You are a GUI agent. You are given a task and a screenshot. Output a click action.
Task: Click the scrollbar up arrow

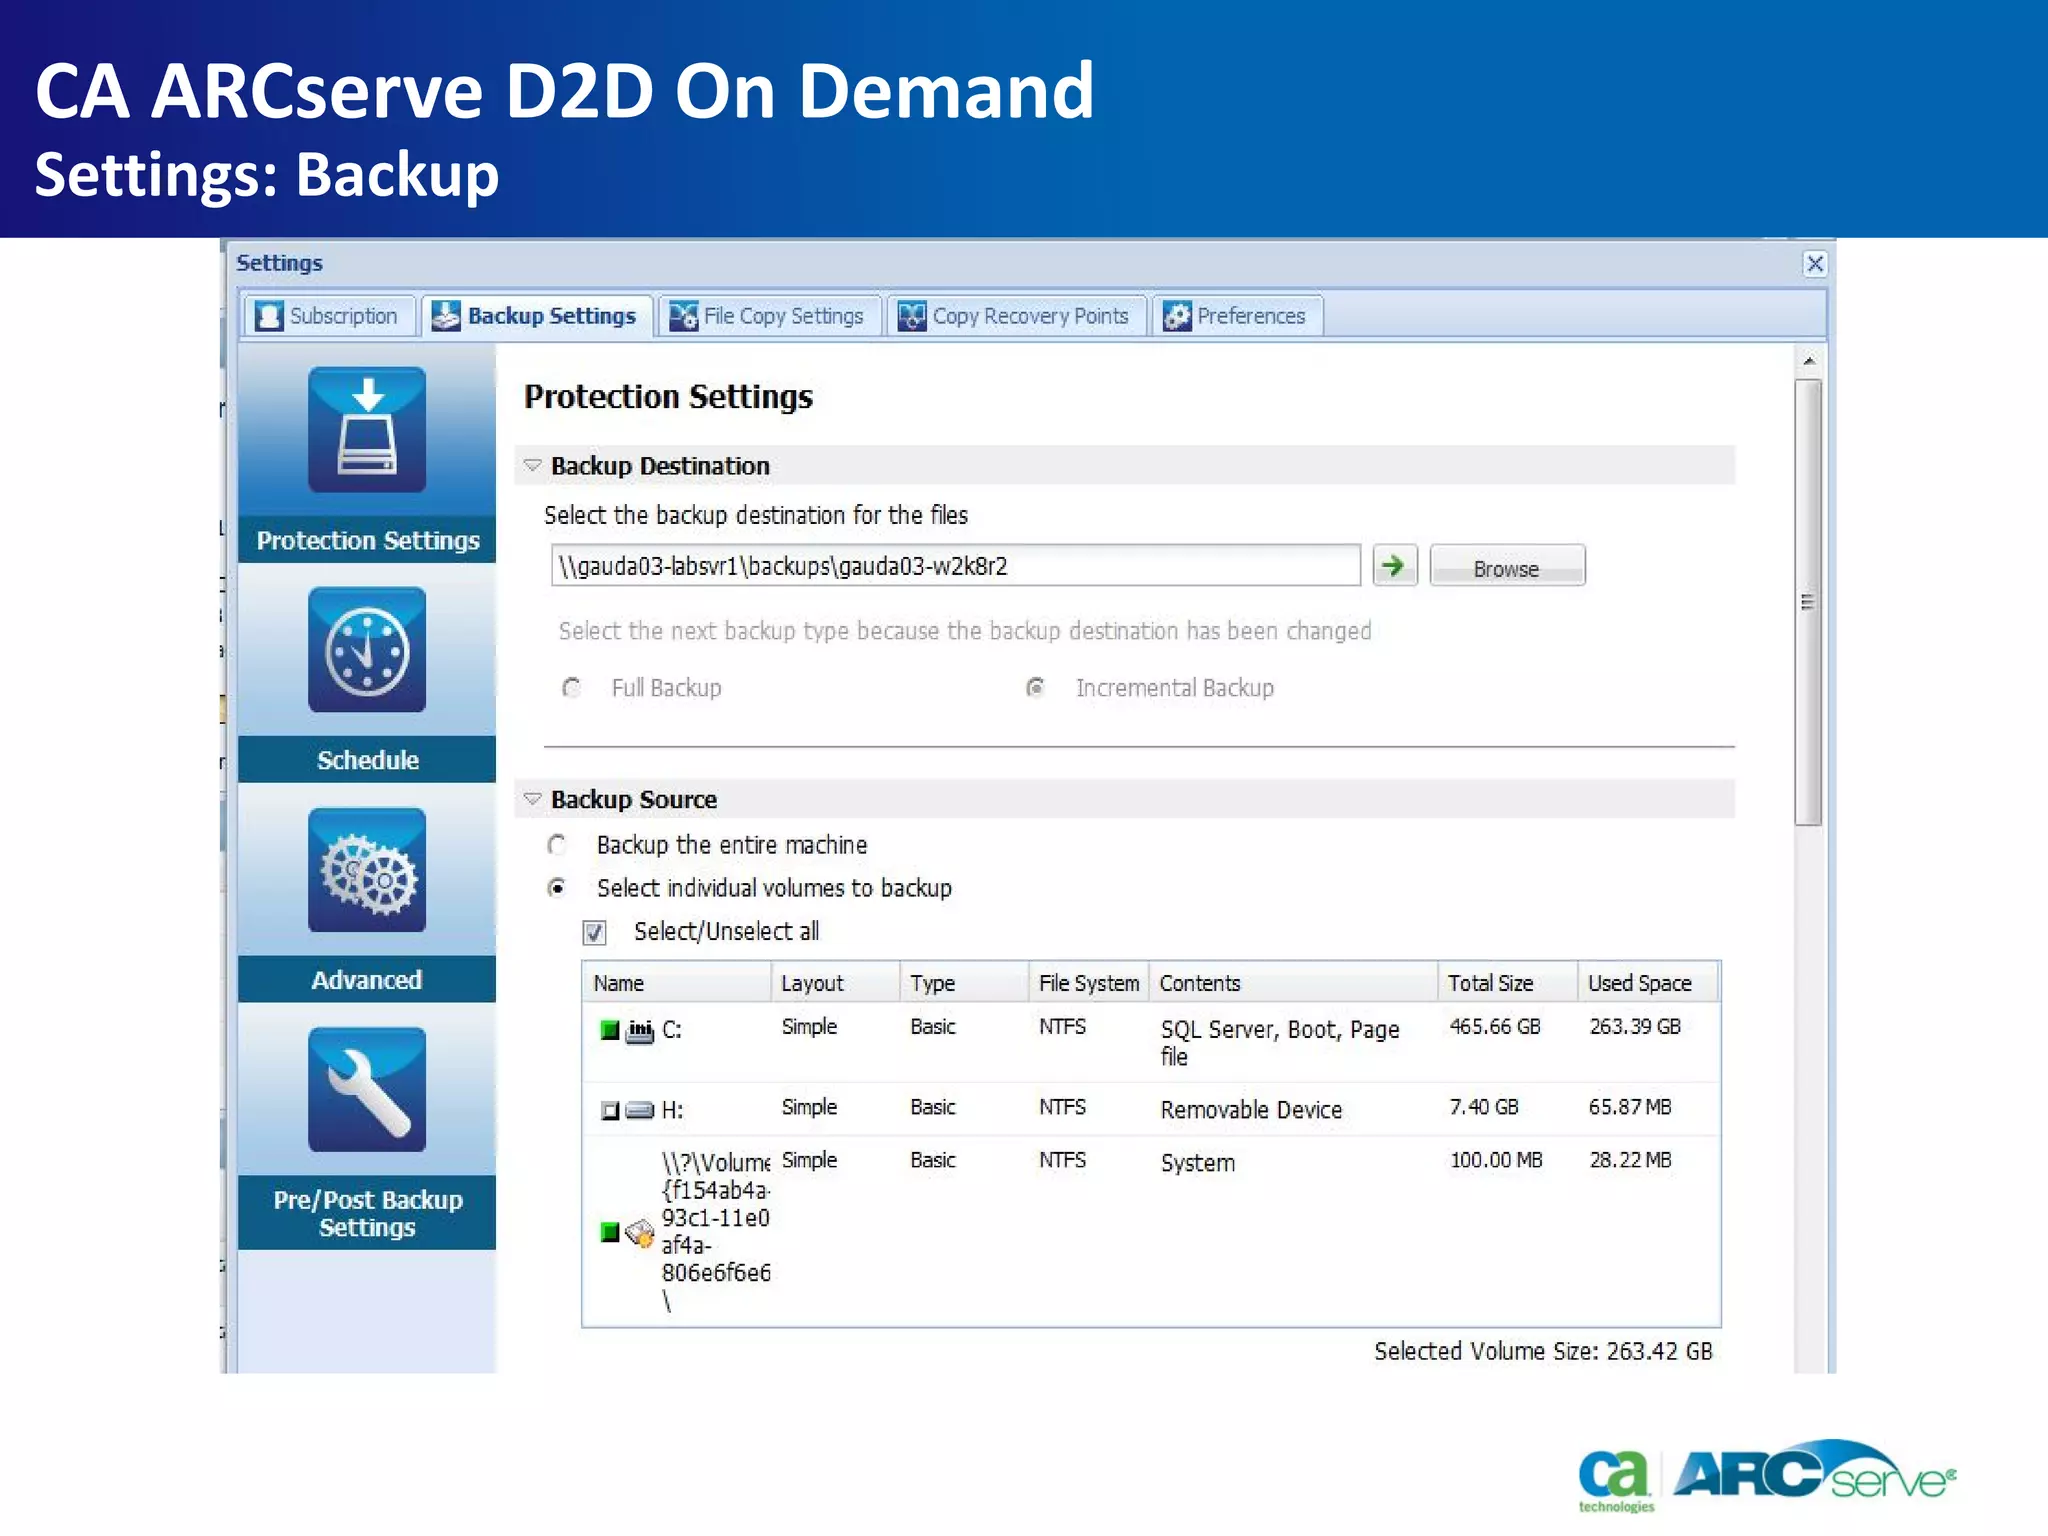[x=1808, y=361]
